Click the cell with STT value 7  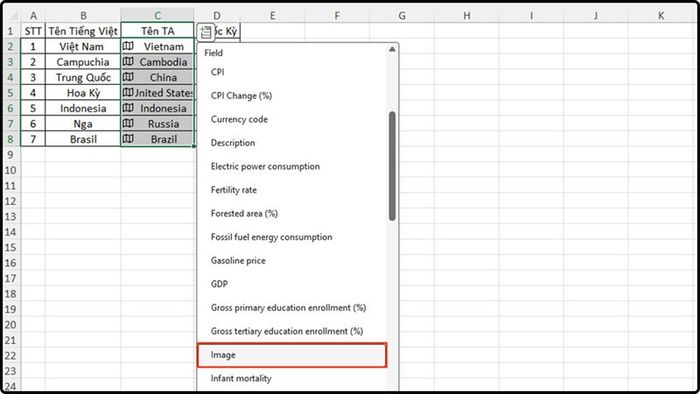(x=33, y=139)
